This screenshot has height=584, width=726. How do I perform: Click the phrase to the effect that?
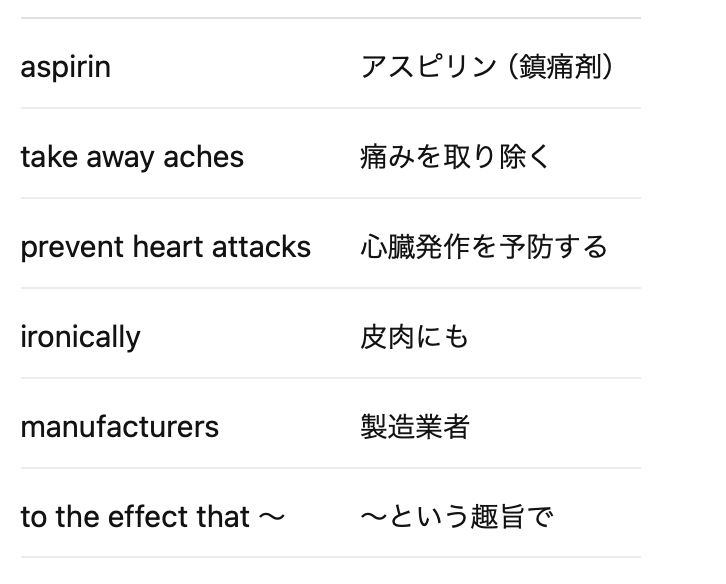coord(135,517)
